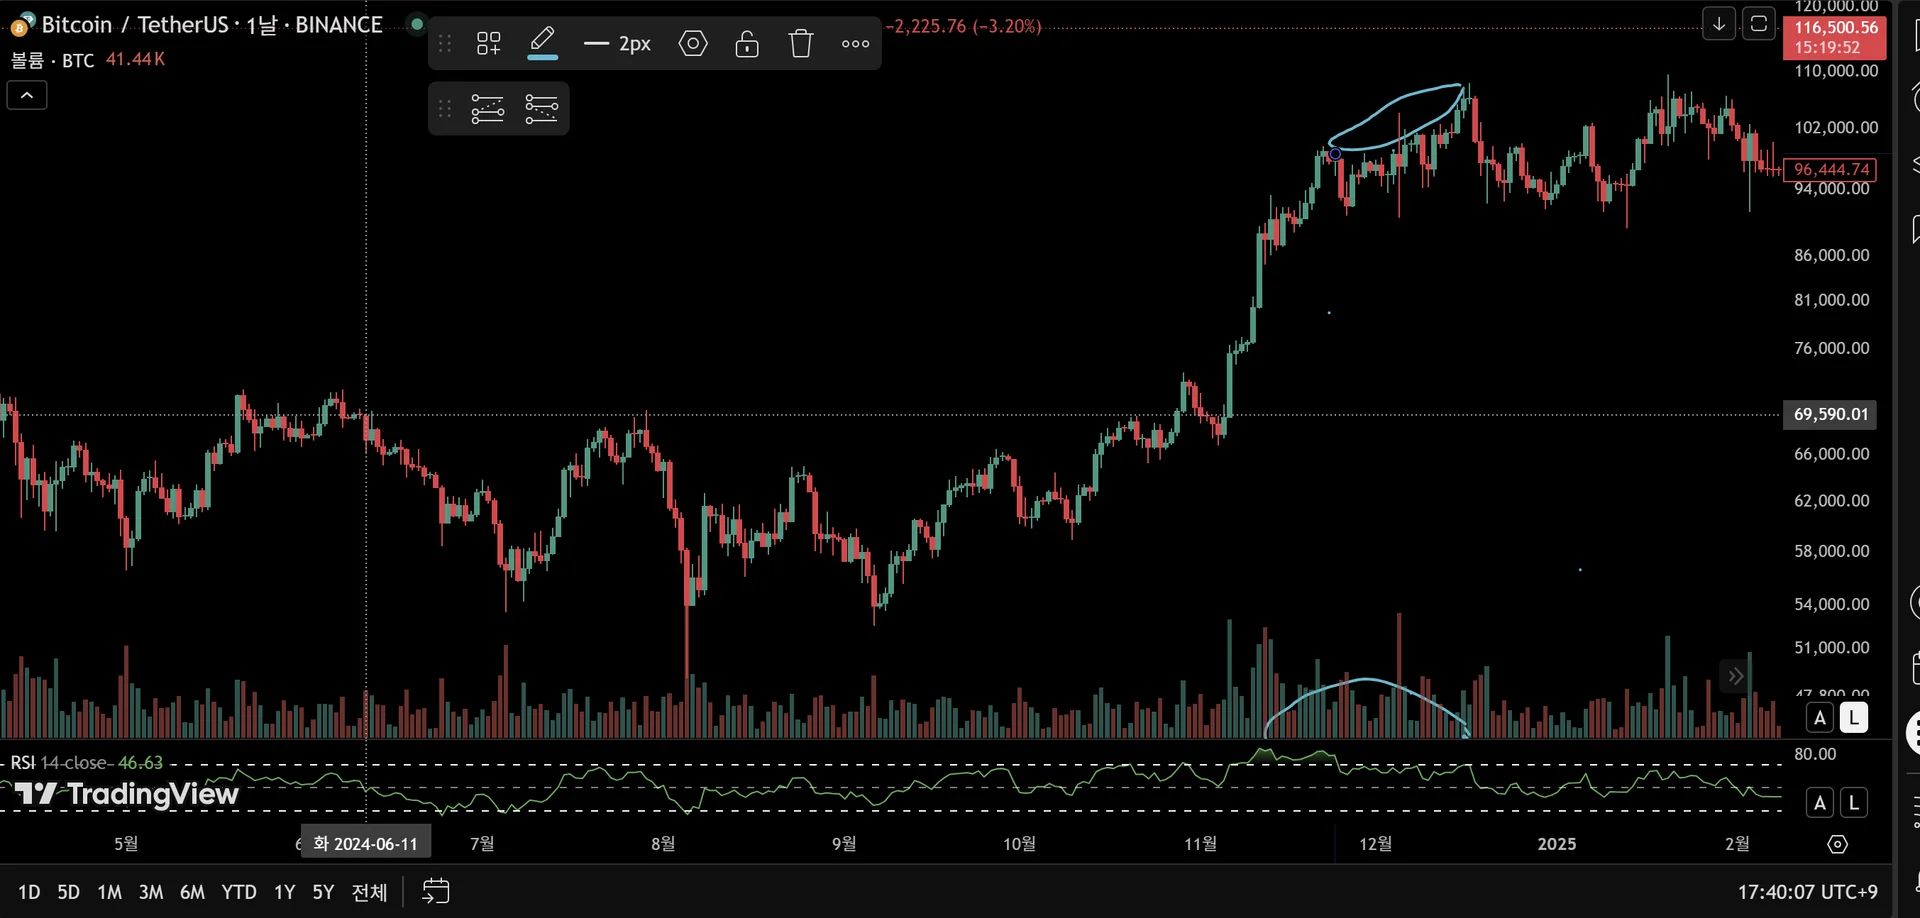The height and width of the screenshot is (918, 1920).
Task: Click the 76,000.00 price axis label
Action: (x=1831, y=348)
